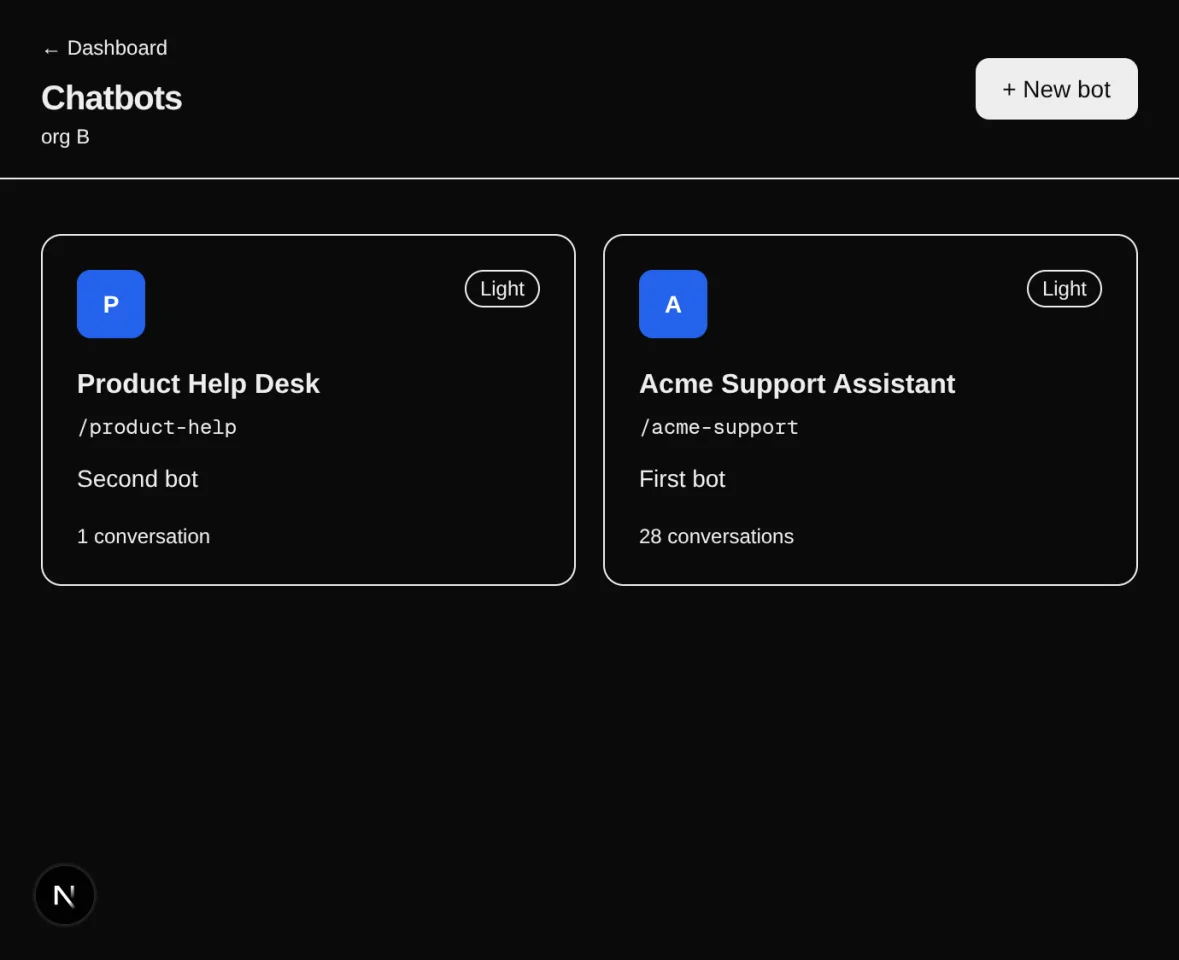
Task: Click the blue A avatar icon
Action: tap(672, 304)
